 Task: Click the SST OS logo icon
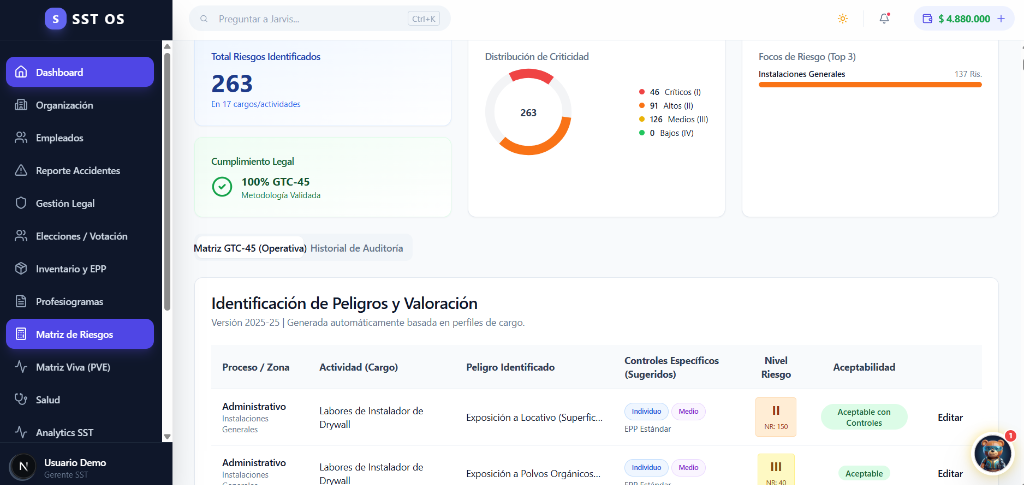(x=56, y=19)
